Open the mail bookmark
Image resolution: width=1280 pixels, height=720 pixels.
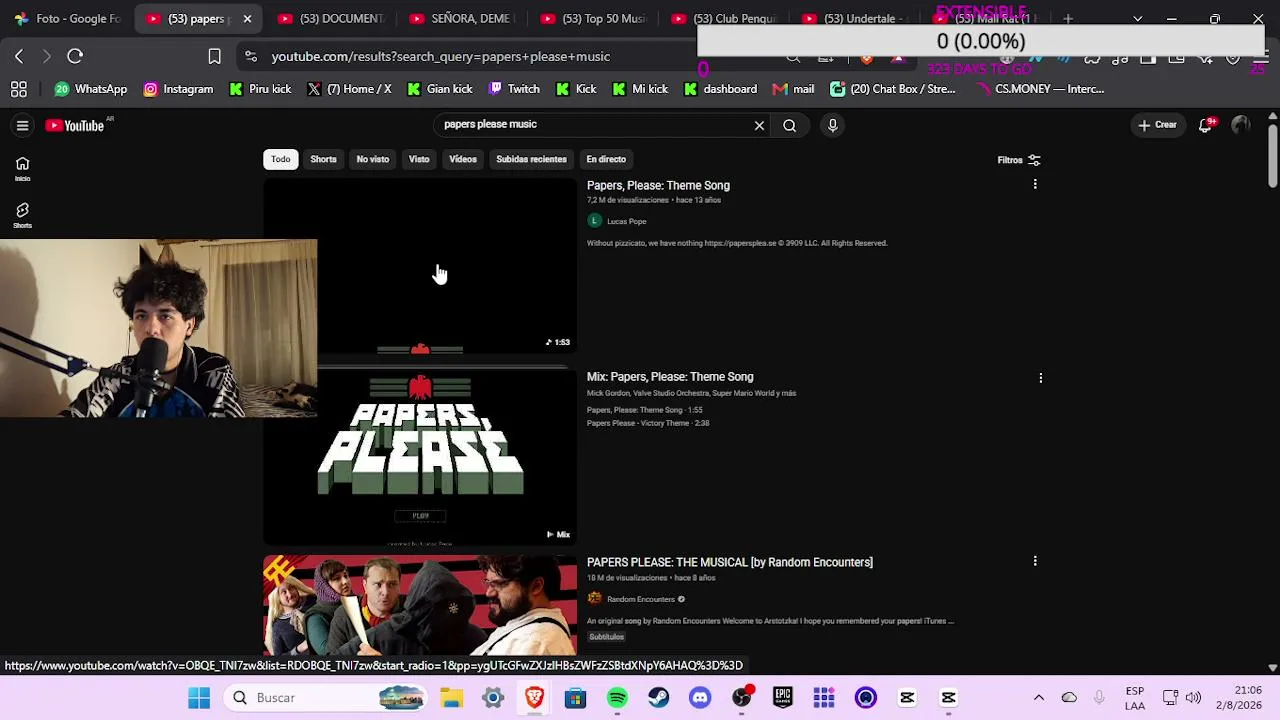click(794, 89)
